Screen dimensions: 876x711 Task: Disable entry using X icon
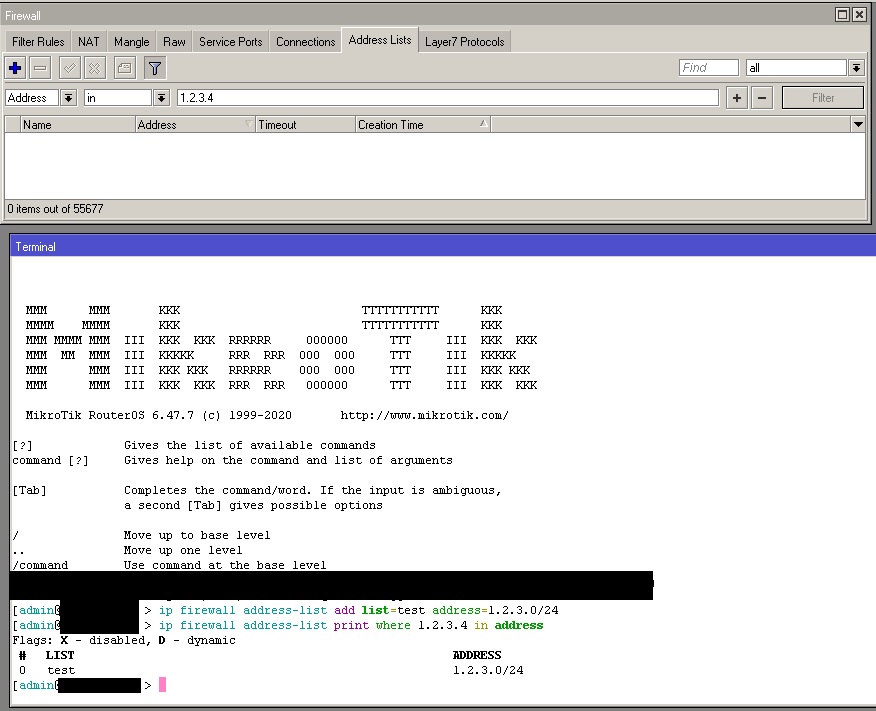[x=93, y=68]
